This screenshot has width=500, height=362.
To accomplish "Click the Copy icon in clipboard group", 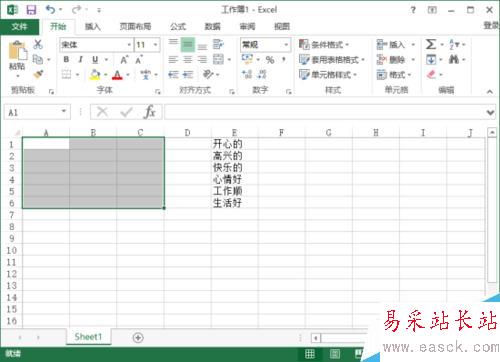I will click(x=38, y=60).
